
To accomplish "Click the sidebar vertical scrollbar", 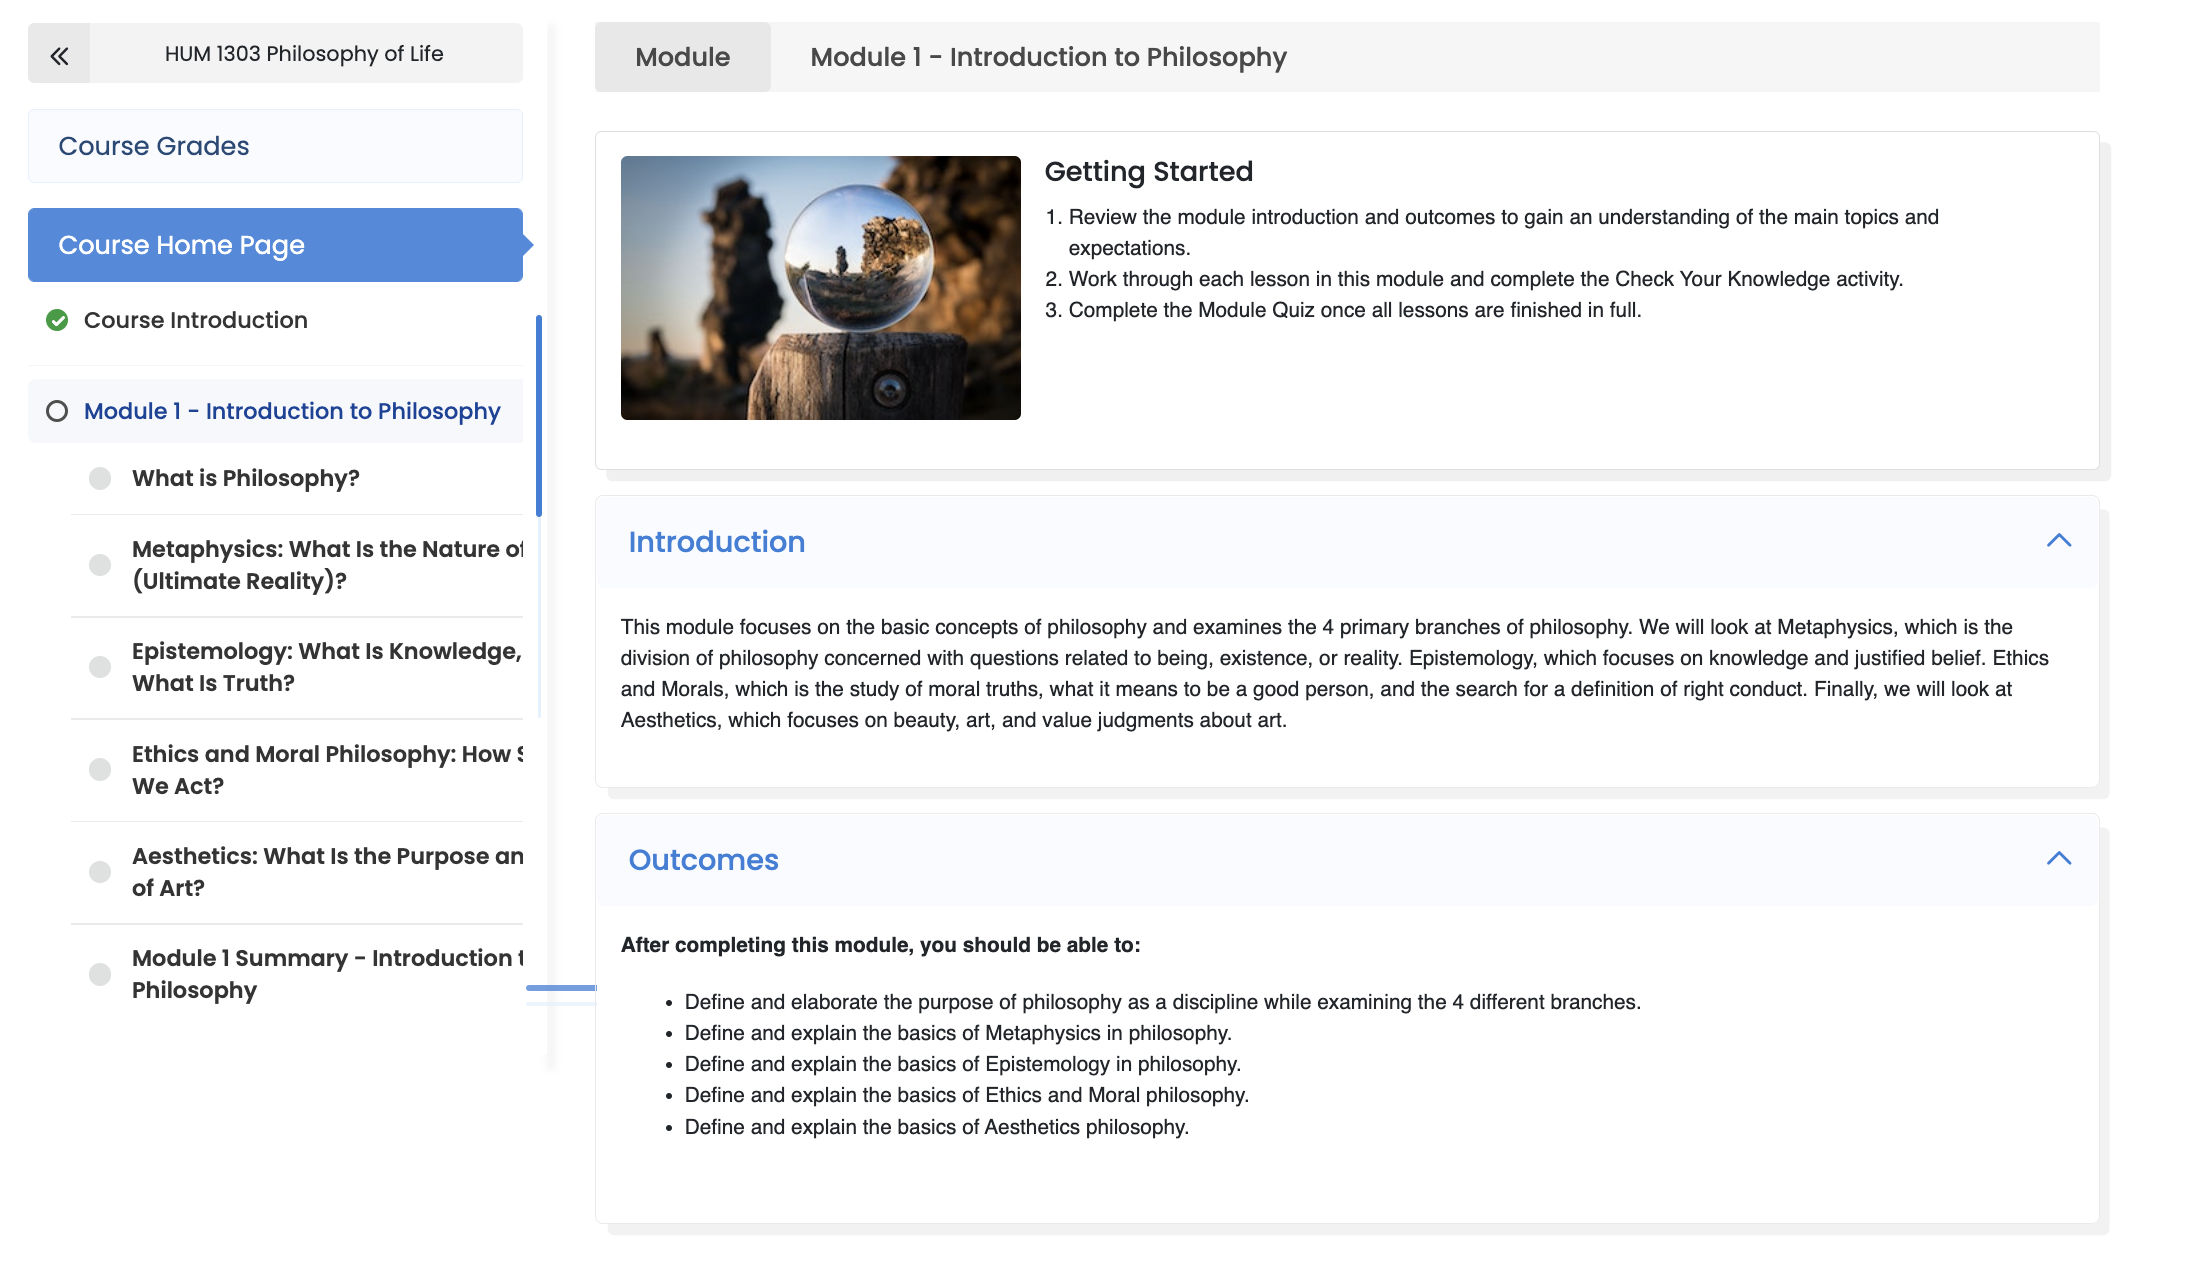I will (539, 416).
